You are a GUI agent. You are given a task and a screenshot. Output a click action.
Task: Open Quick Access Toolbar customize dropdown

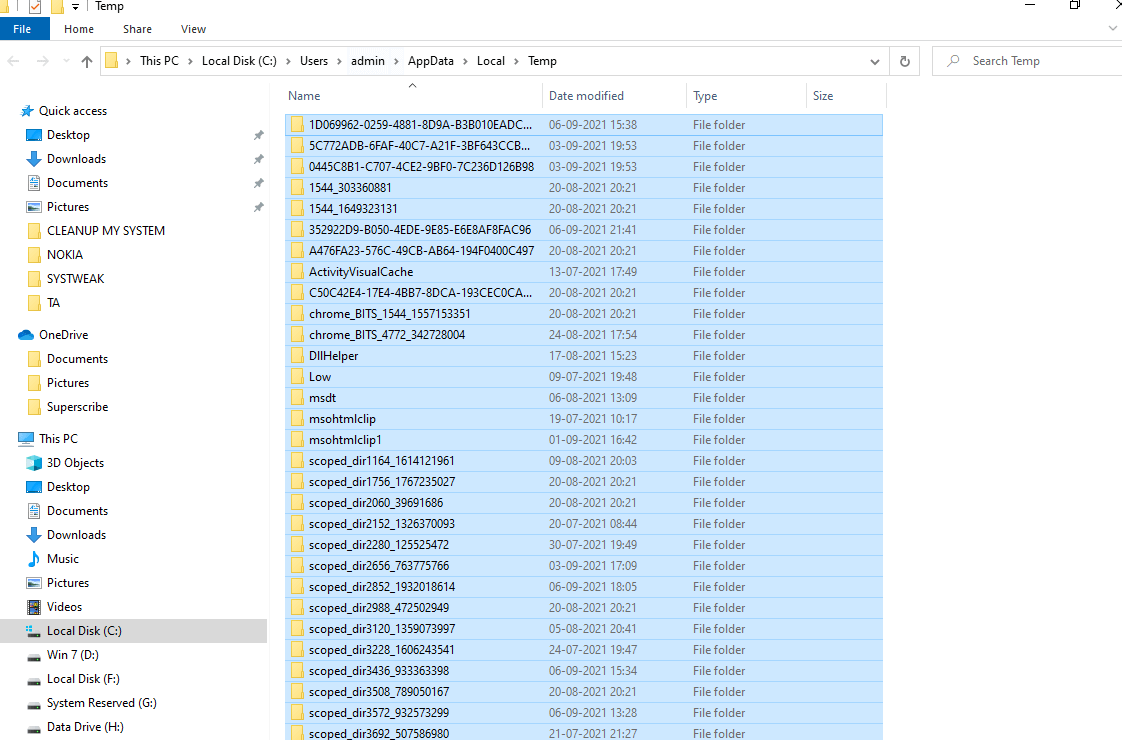[76, 7]
